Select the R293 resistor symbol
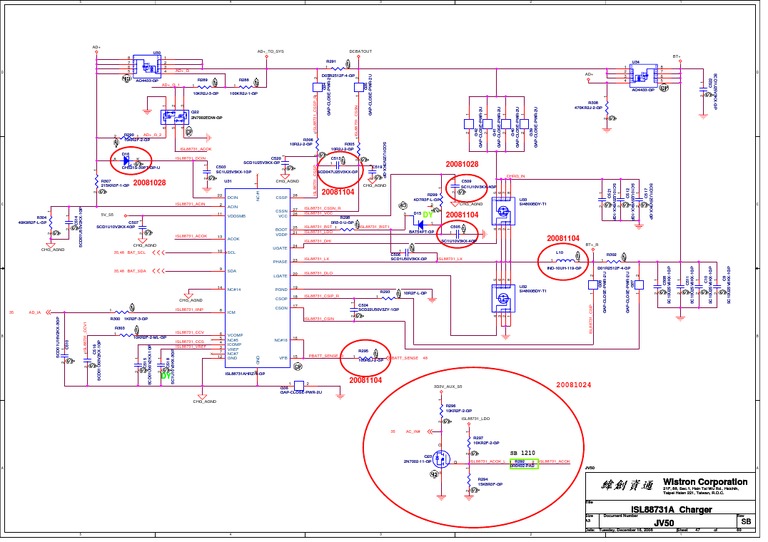The width and height of the screenshot is (768, 542). (388, 298)
